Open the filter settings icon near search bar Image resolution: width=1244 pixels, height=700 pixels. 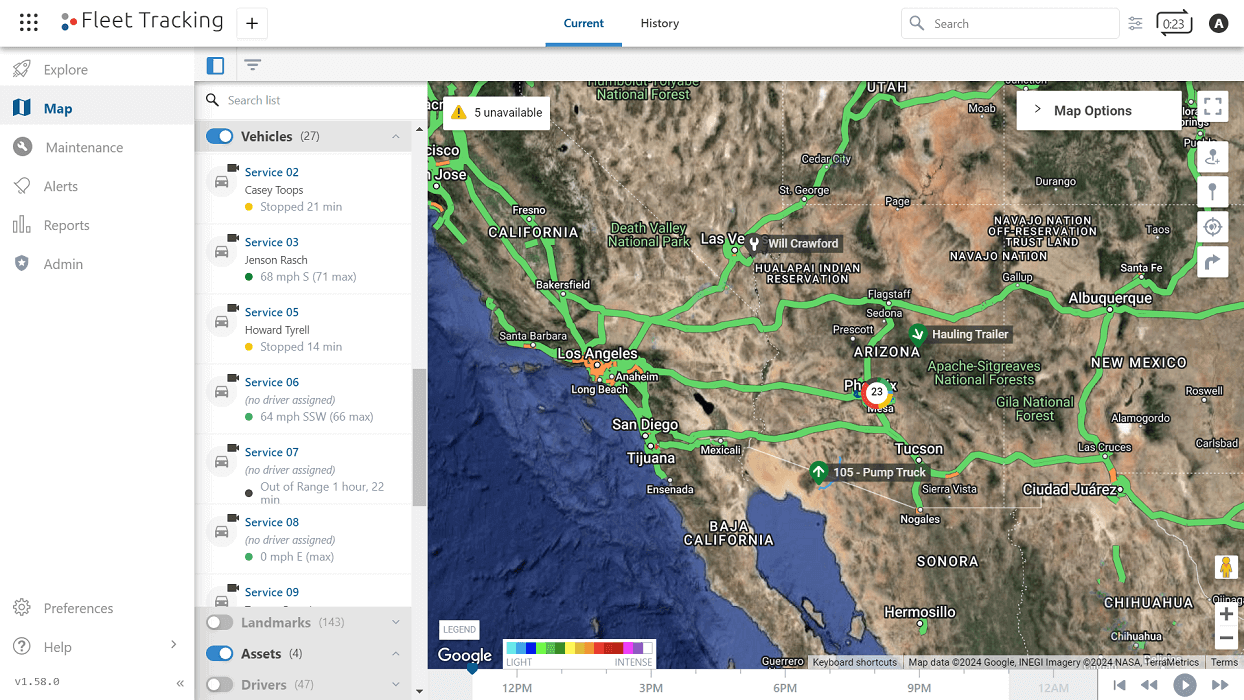pos(1135,23)
